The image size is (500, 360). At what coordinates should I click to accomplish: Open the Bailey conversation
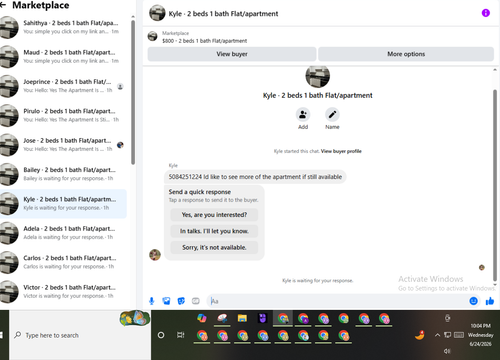[x=63, y=174]
